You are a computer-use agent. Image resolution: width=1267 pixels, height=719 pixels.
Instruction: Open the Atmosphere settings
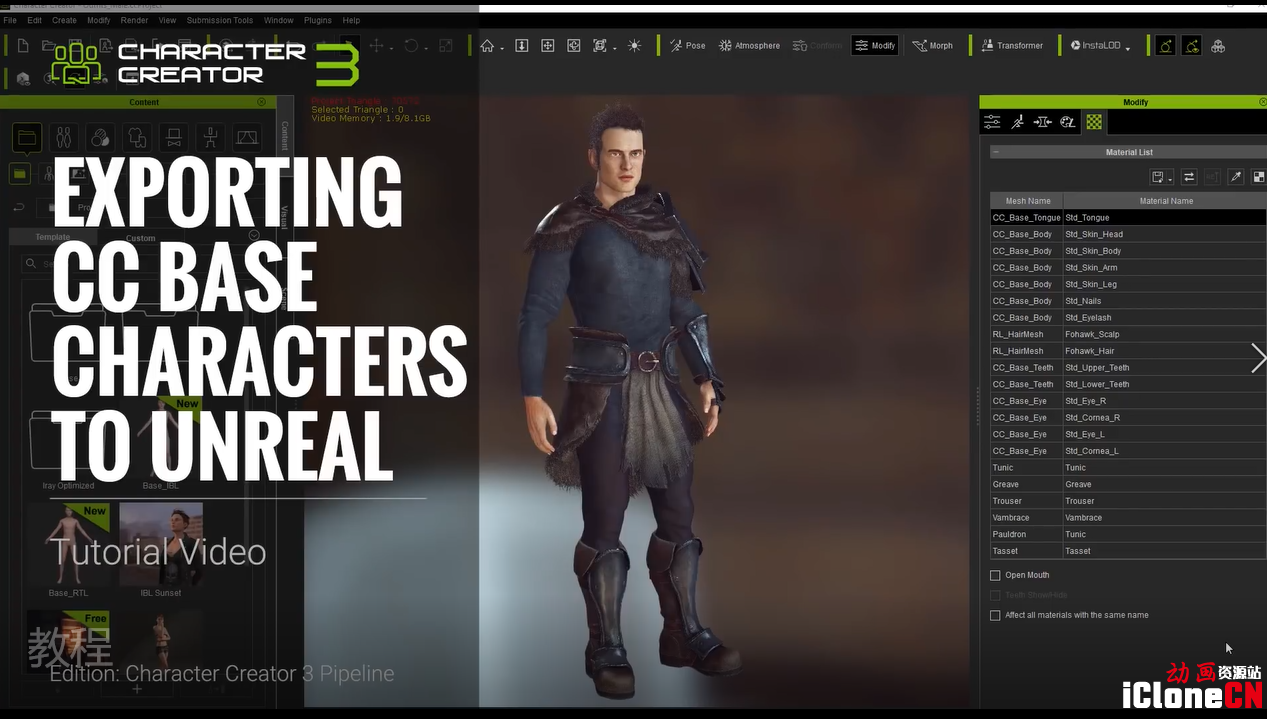click(x=750, y=46)
